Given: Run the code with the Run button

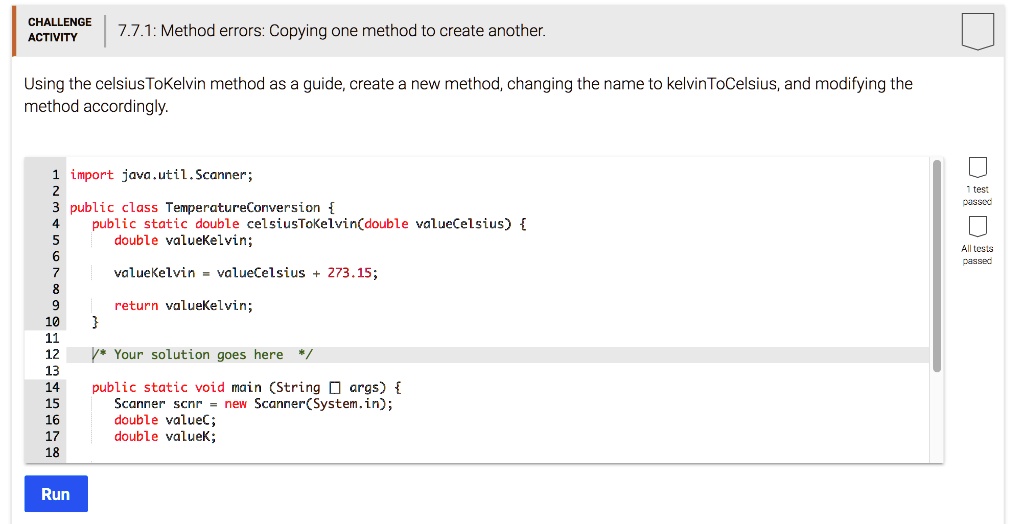Looking at the screenshot, I should coord(56,494).
